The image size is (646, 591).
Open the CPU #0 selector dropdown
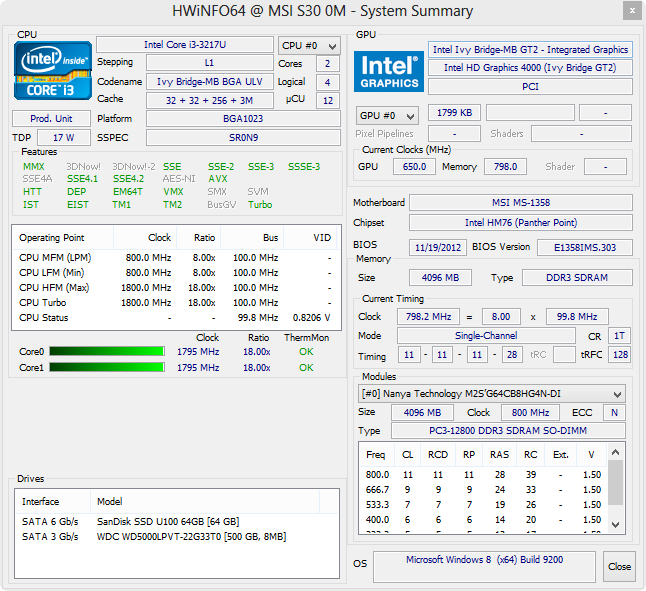(309, 46)
